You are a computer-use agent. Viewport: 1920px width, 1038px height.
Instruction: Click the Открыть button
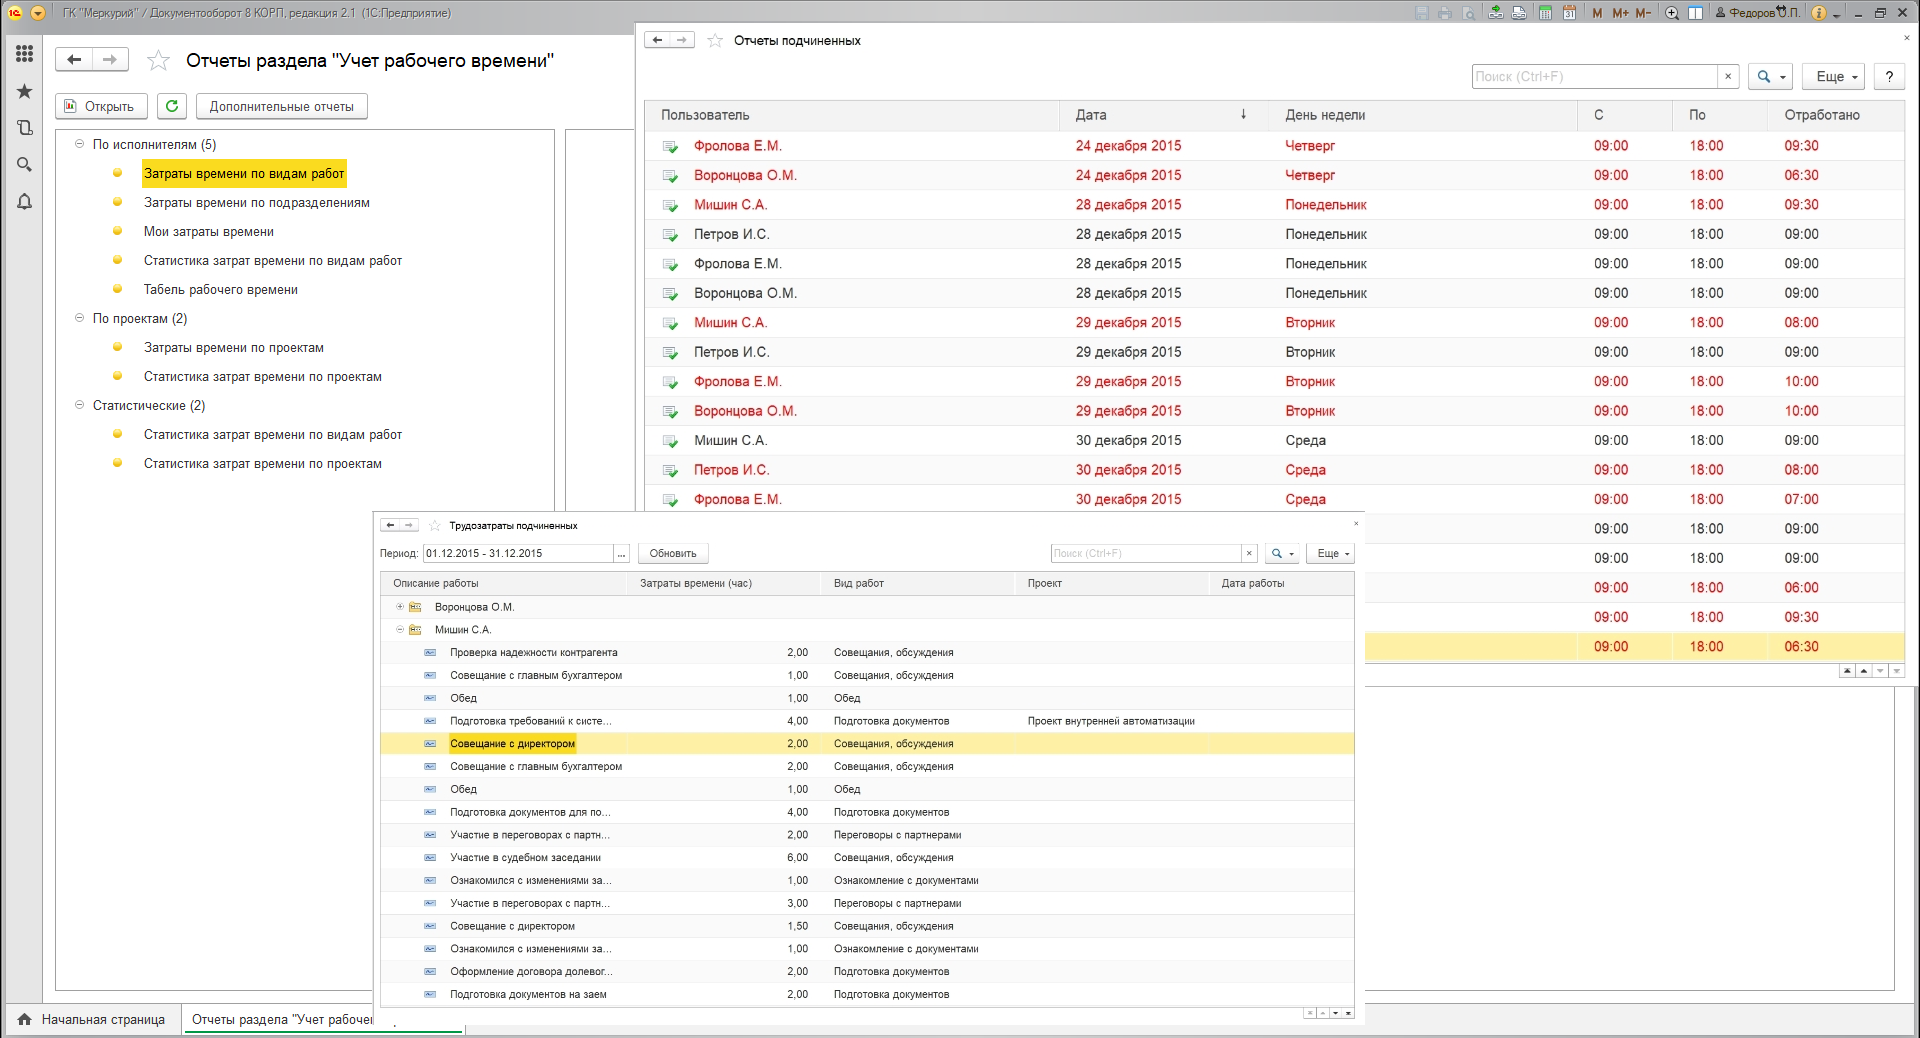pos(101,106)
